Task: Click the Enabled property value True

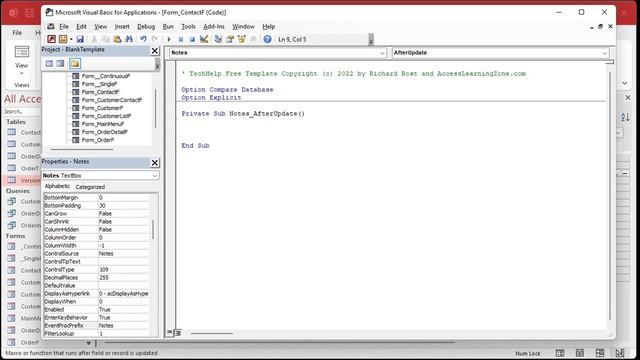Action: pyautogui.click(x=123, y=309)
